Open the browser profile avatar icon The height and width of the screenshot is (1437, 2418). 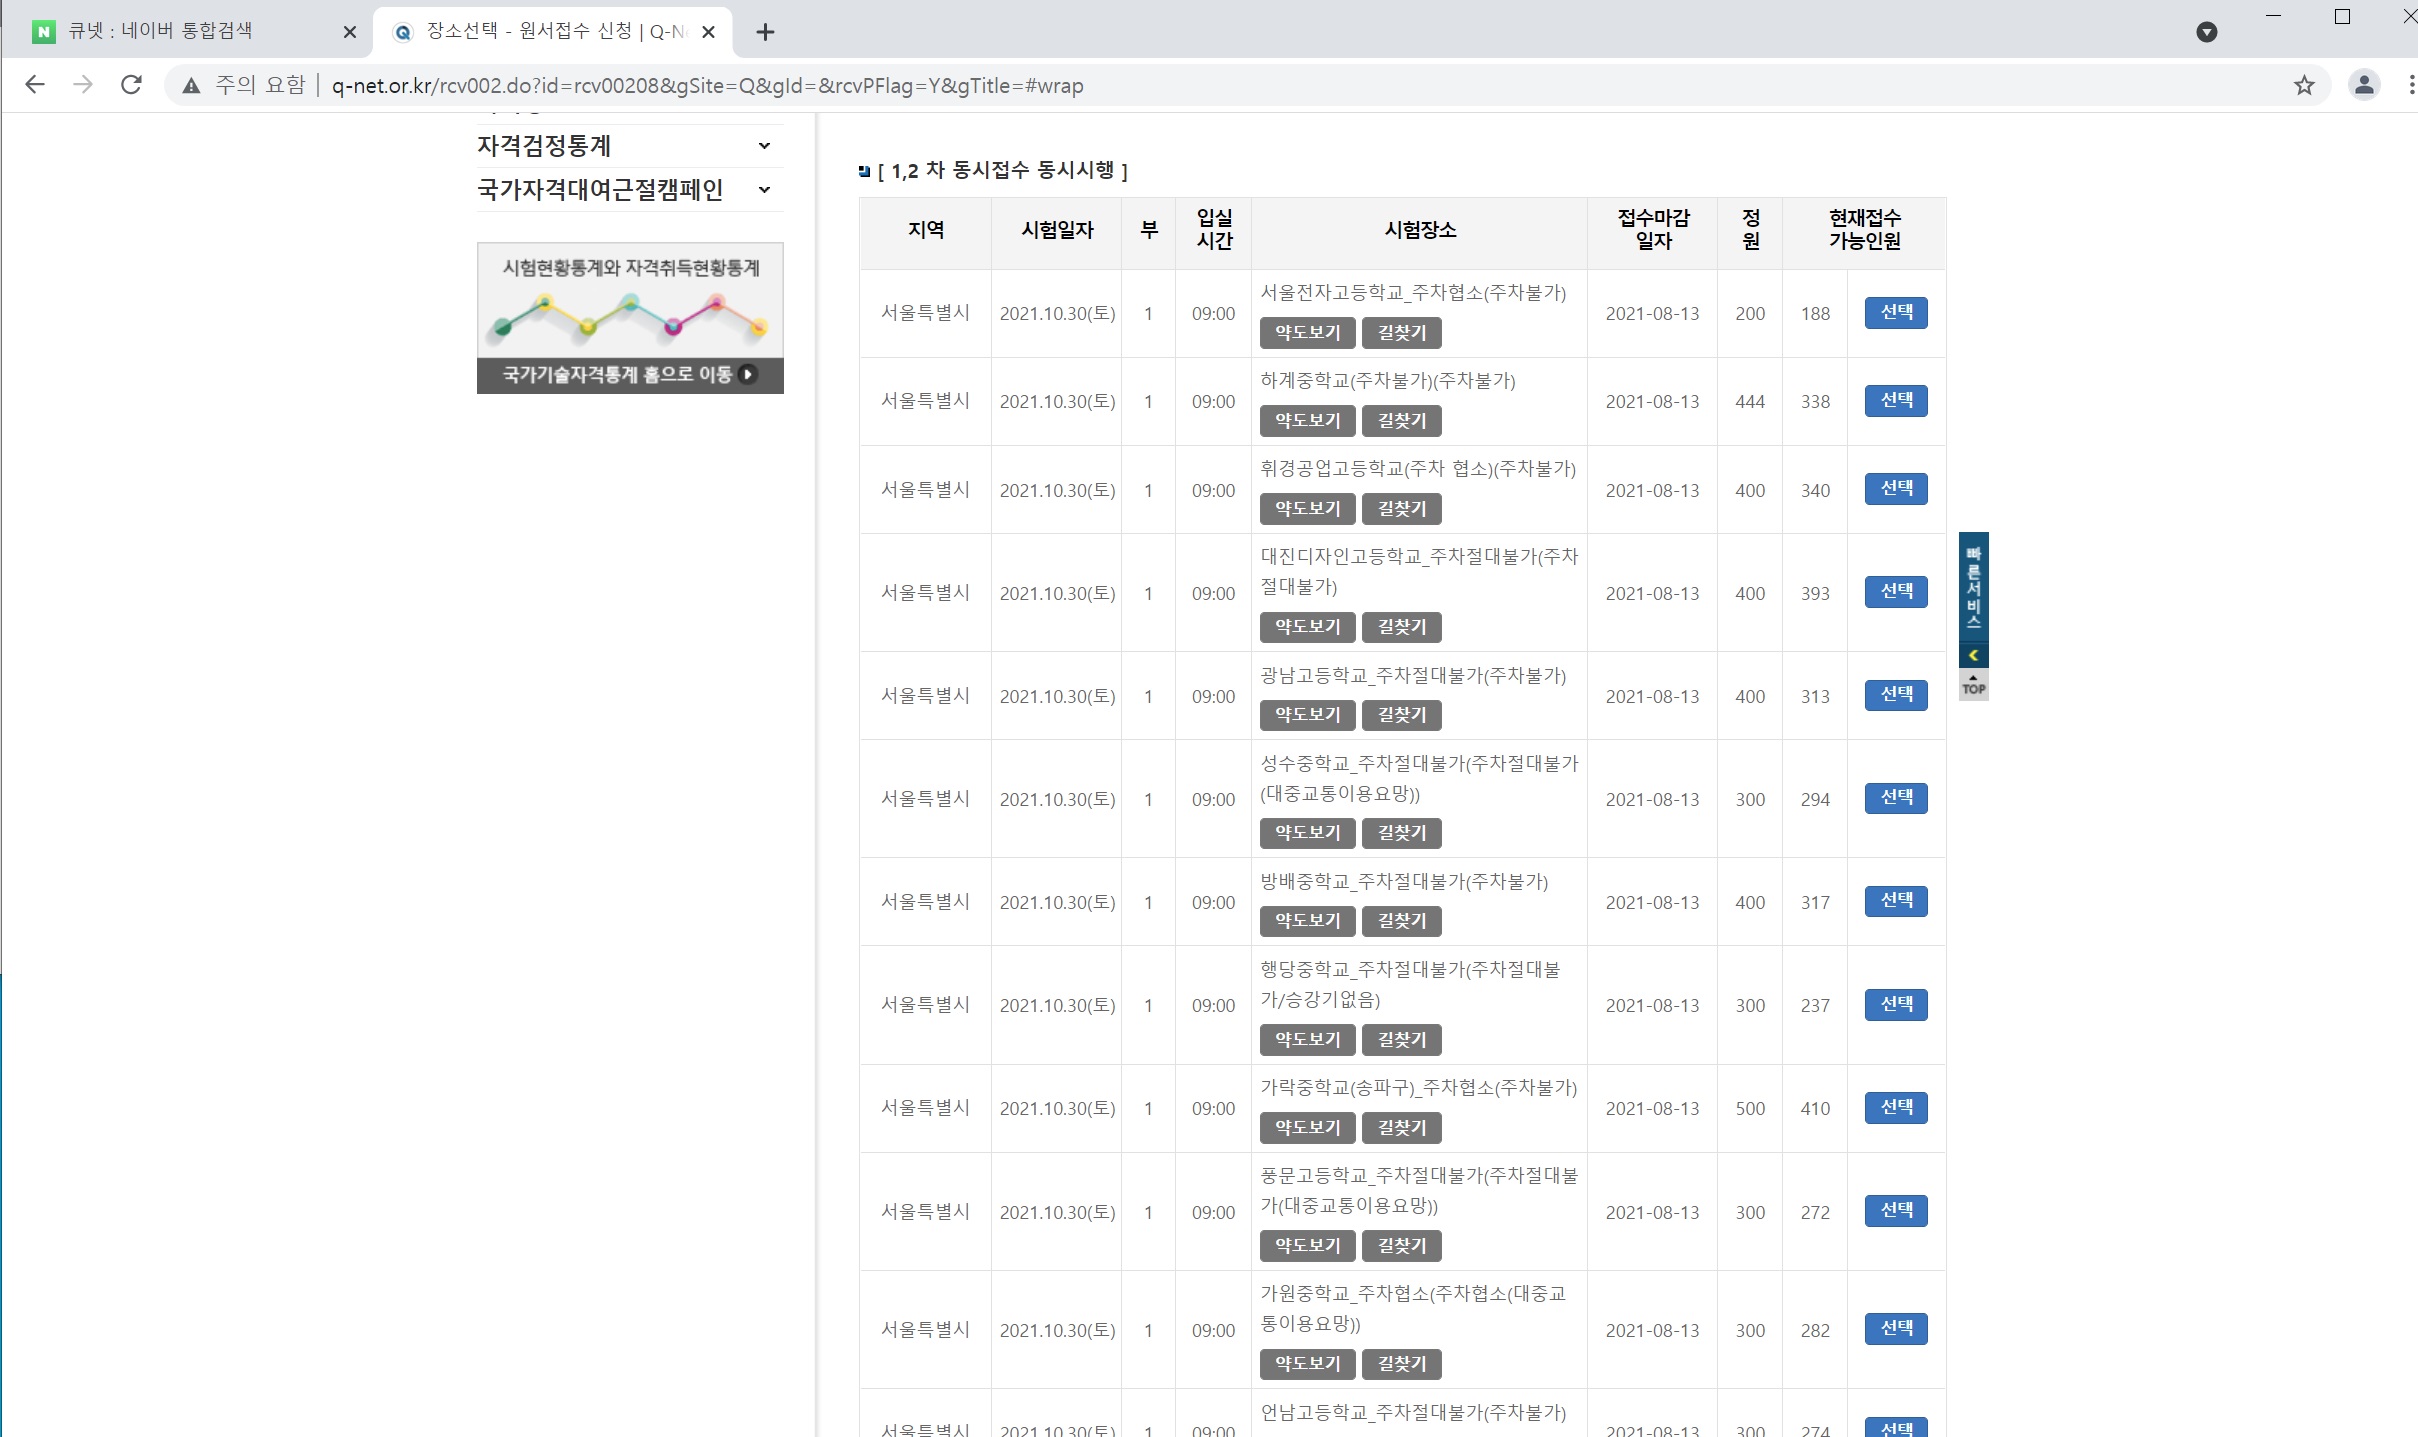click(x=2364, y=85)
